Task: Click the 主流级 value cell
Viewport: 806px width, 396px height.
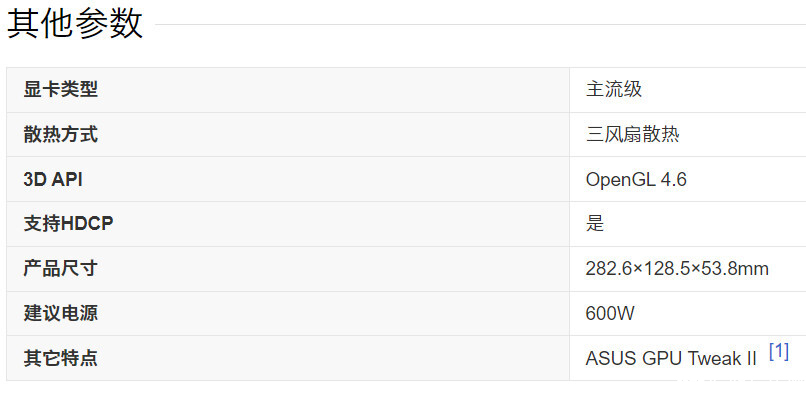Action: (688, 90)
